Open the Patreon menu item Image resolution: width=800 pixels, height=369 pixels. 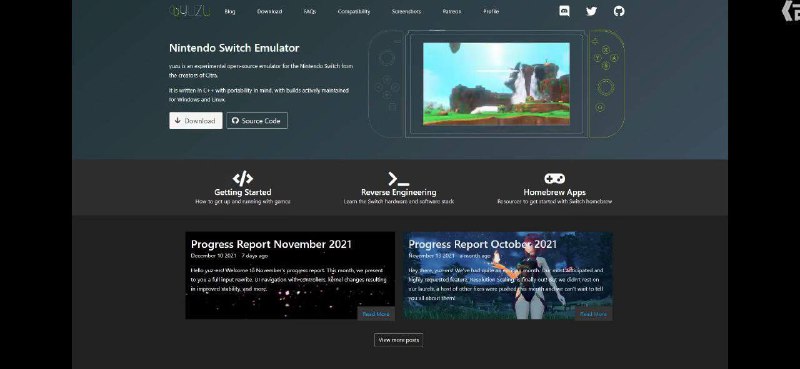(x=452, y=11)
